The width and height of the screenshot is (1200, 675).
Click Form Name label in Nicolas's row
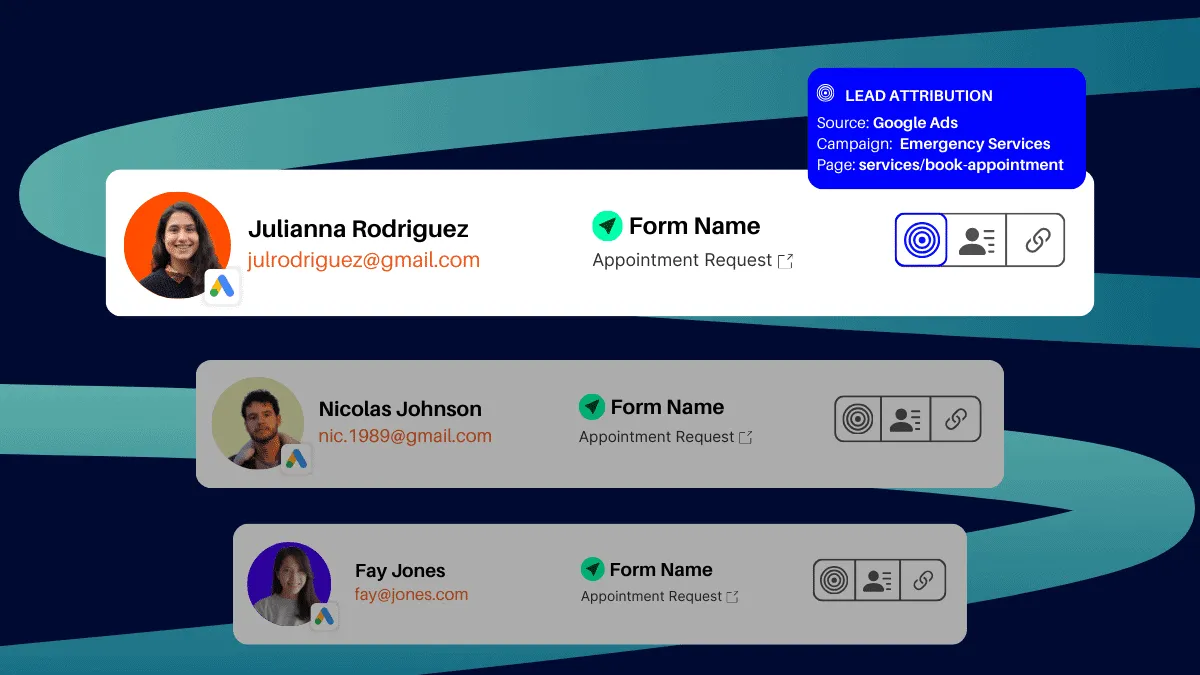(668, 407)
